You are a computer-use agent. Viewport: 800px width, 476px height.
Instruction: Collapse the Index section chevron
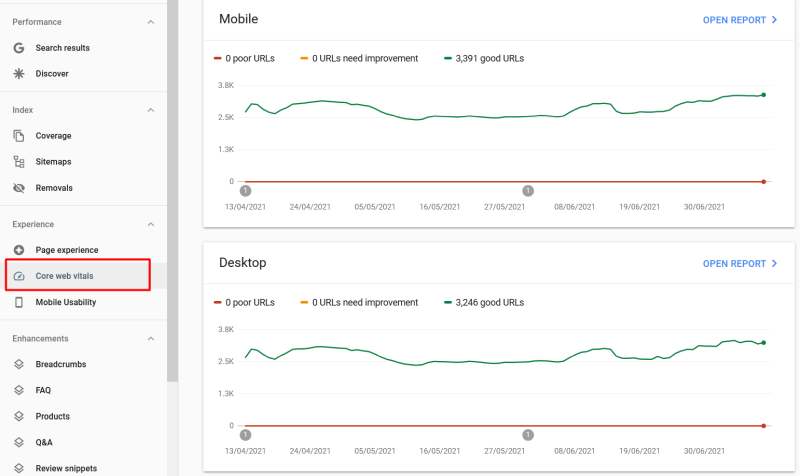tap(151, 110)
